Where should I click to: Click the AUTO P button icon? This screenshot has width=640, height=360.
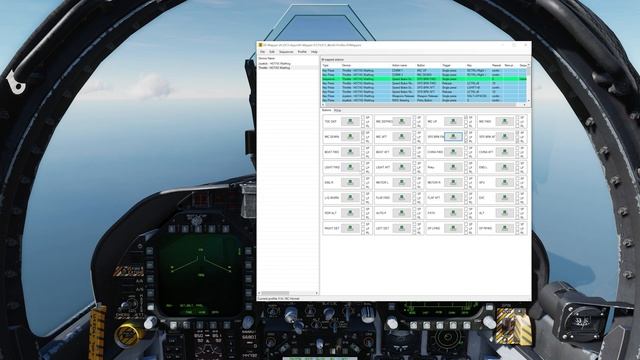click(x=402, y=213)
